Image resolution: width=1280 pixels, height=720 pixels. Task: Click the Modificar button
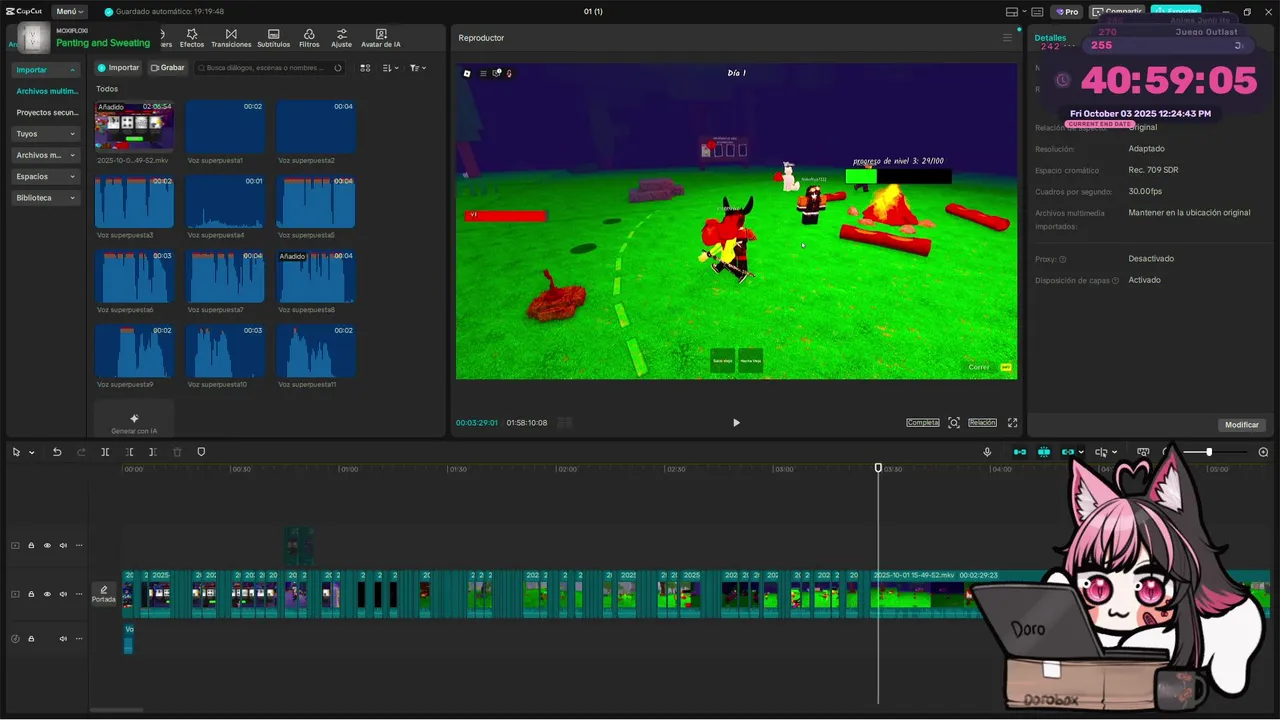1242,425
